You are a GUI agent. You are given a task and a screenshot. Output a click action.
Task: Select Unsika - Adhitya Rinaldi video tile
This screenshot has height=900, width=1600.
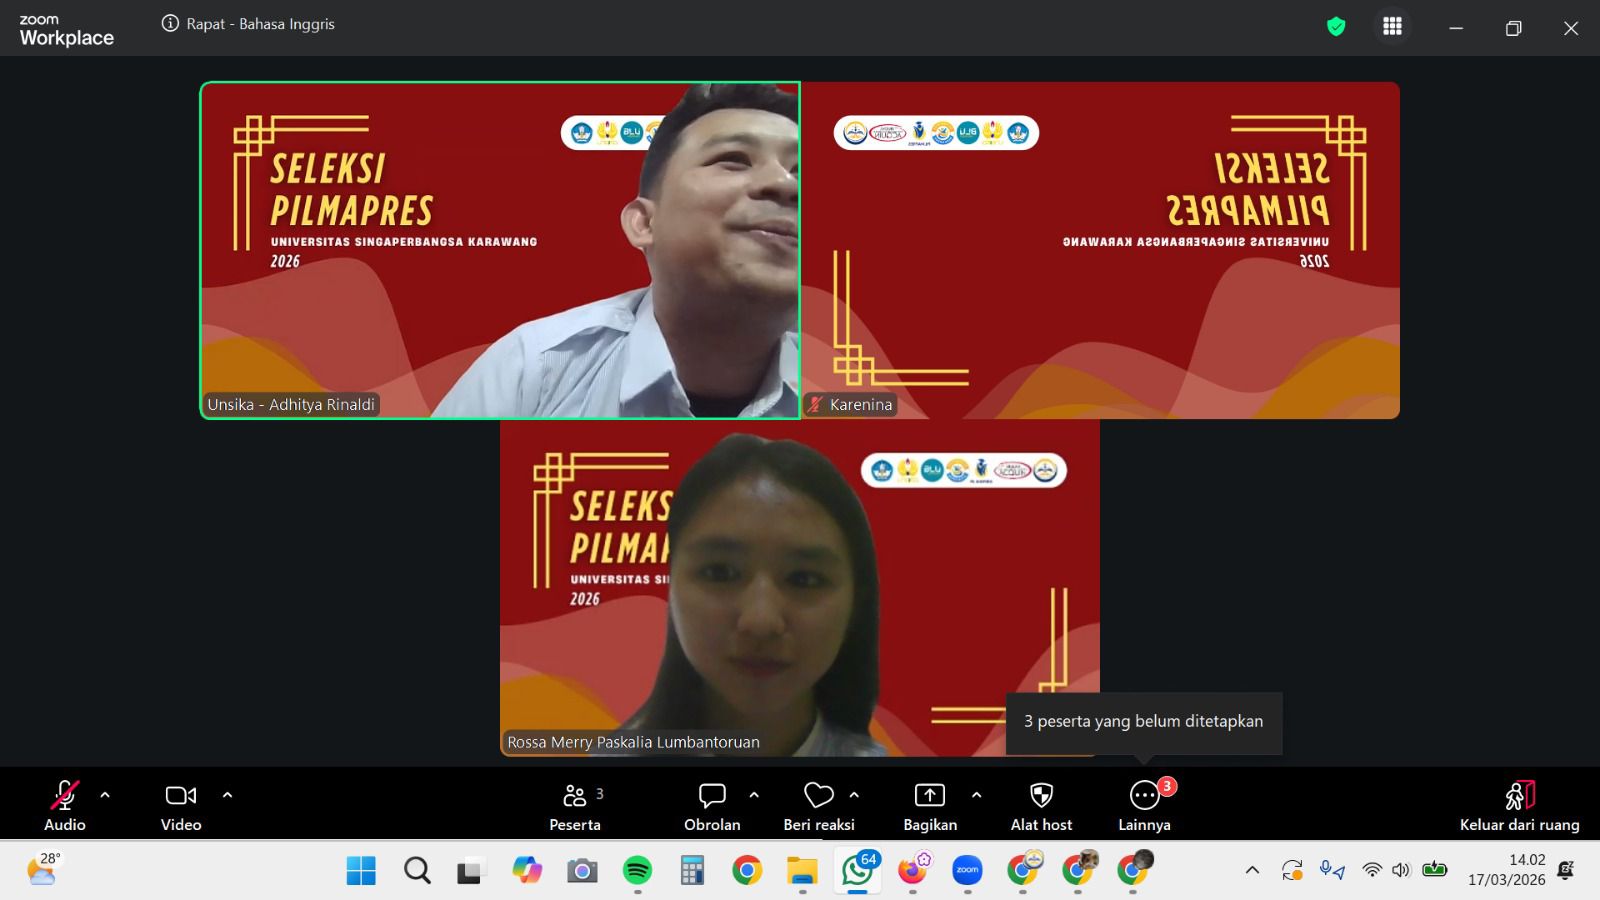(500, 250)
